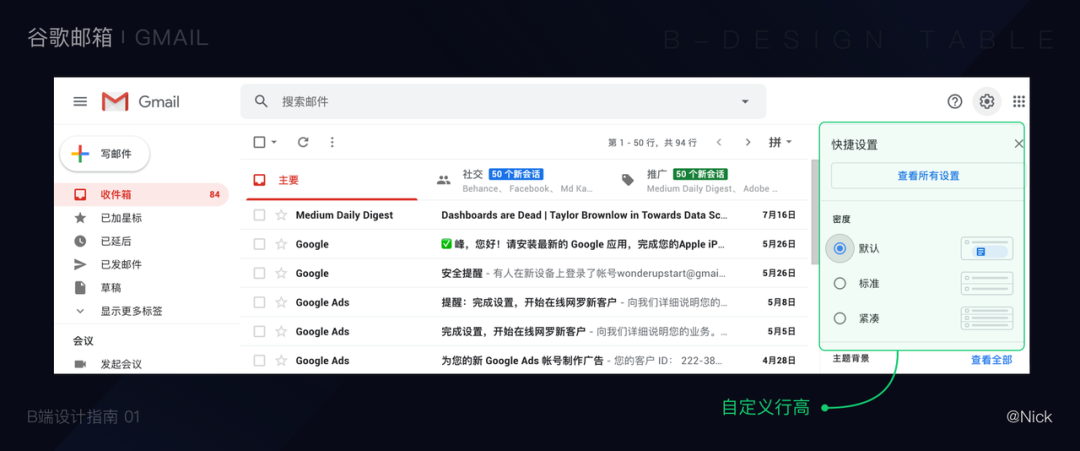Open the 拼 input method dropdown

tap(780, 143)
